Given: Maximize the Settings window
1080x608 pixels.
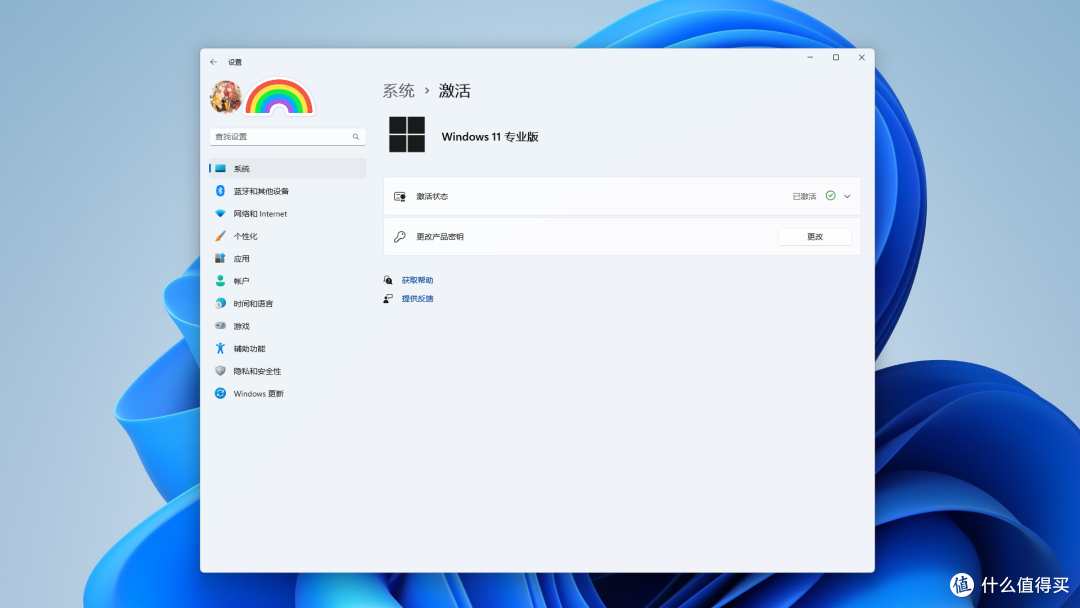Looking at the screenshot, I should tap(836, 58).
